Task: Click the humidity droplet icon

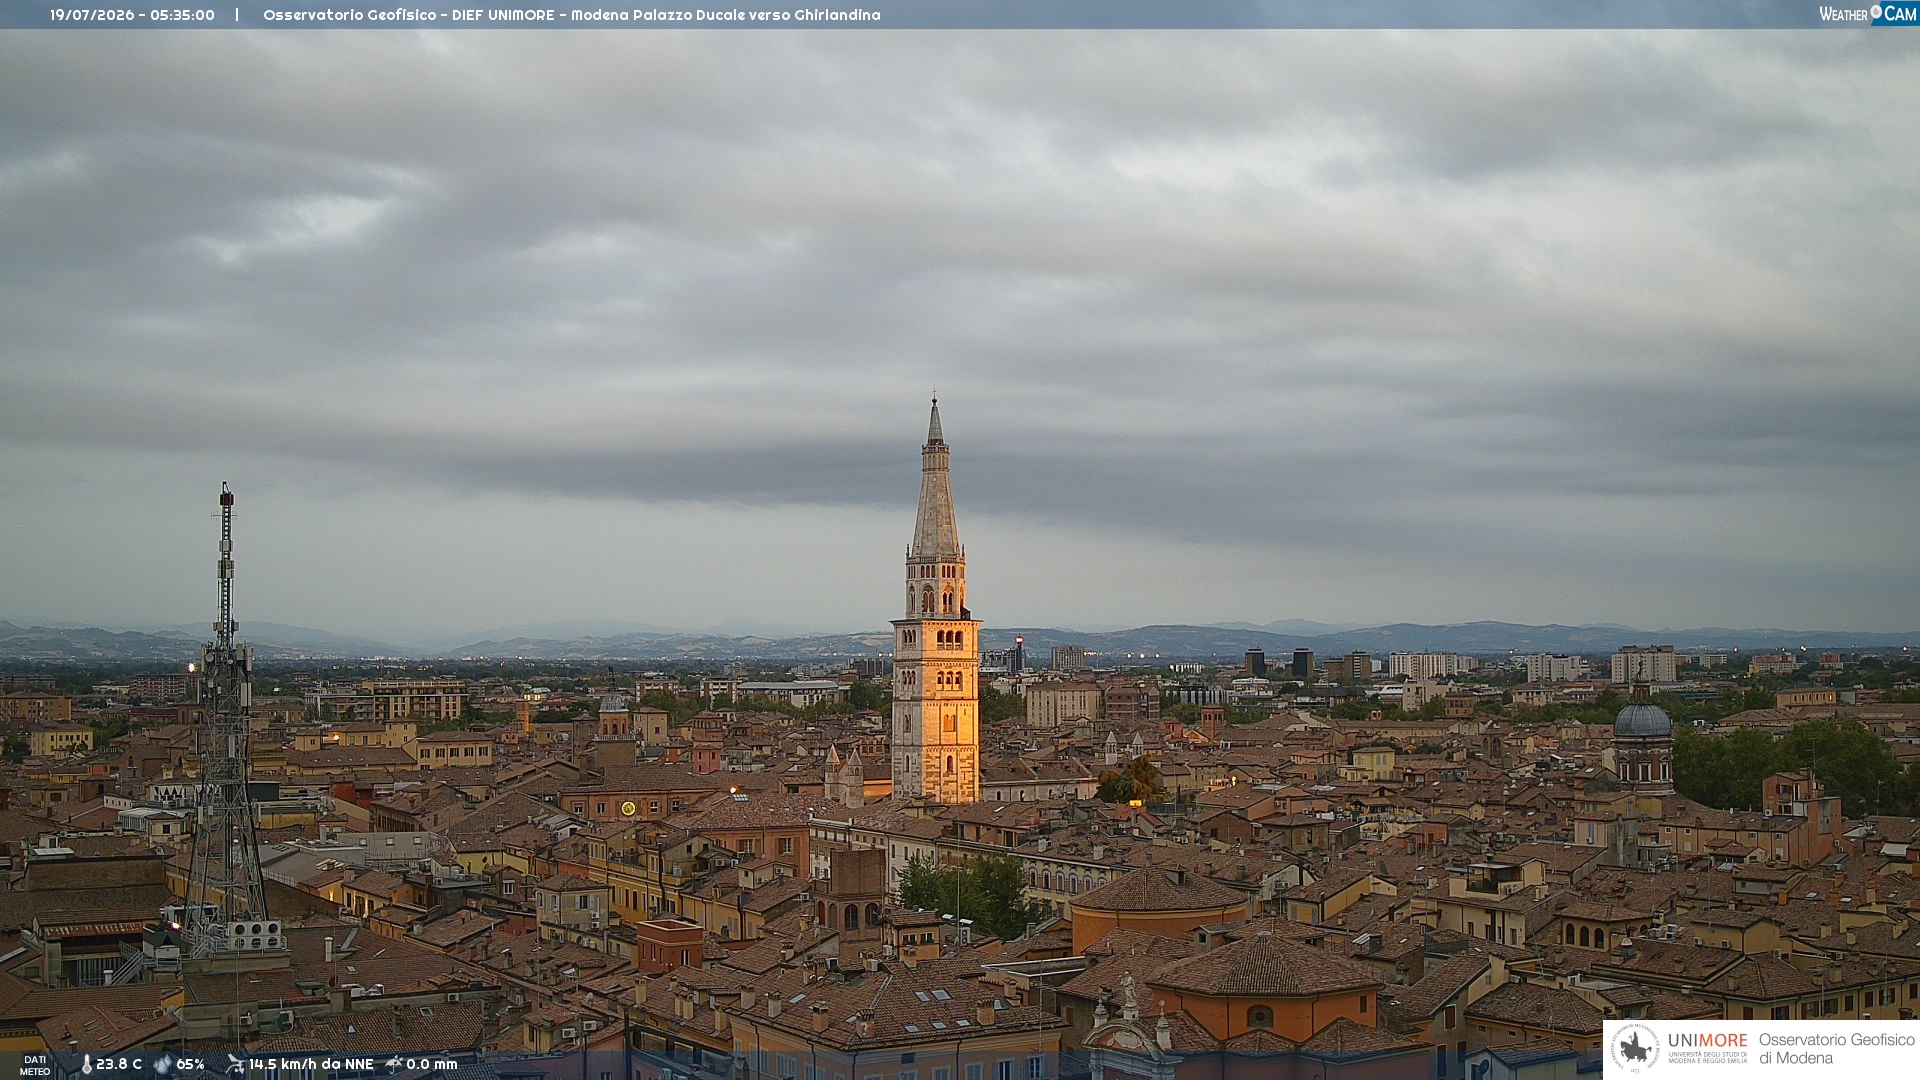Action: click(163, 1064)
